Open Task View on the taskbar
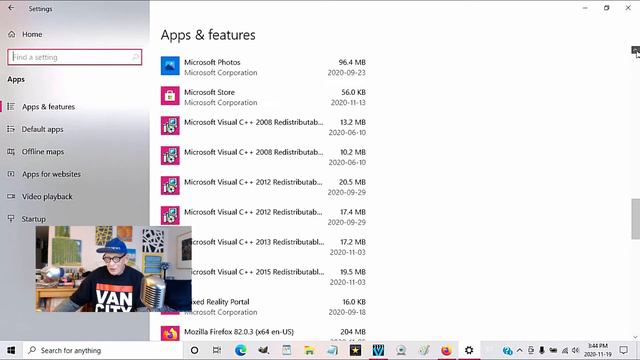This screenshot has width=640, height=360. pyautogui.click(x=217, y=350)
